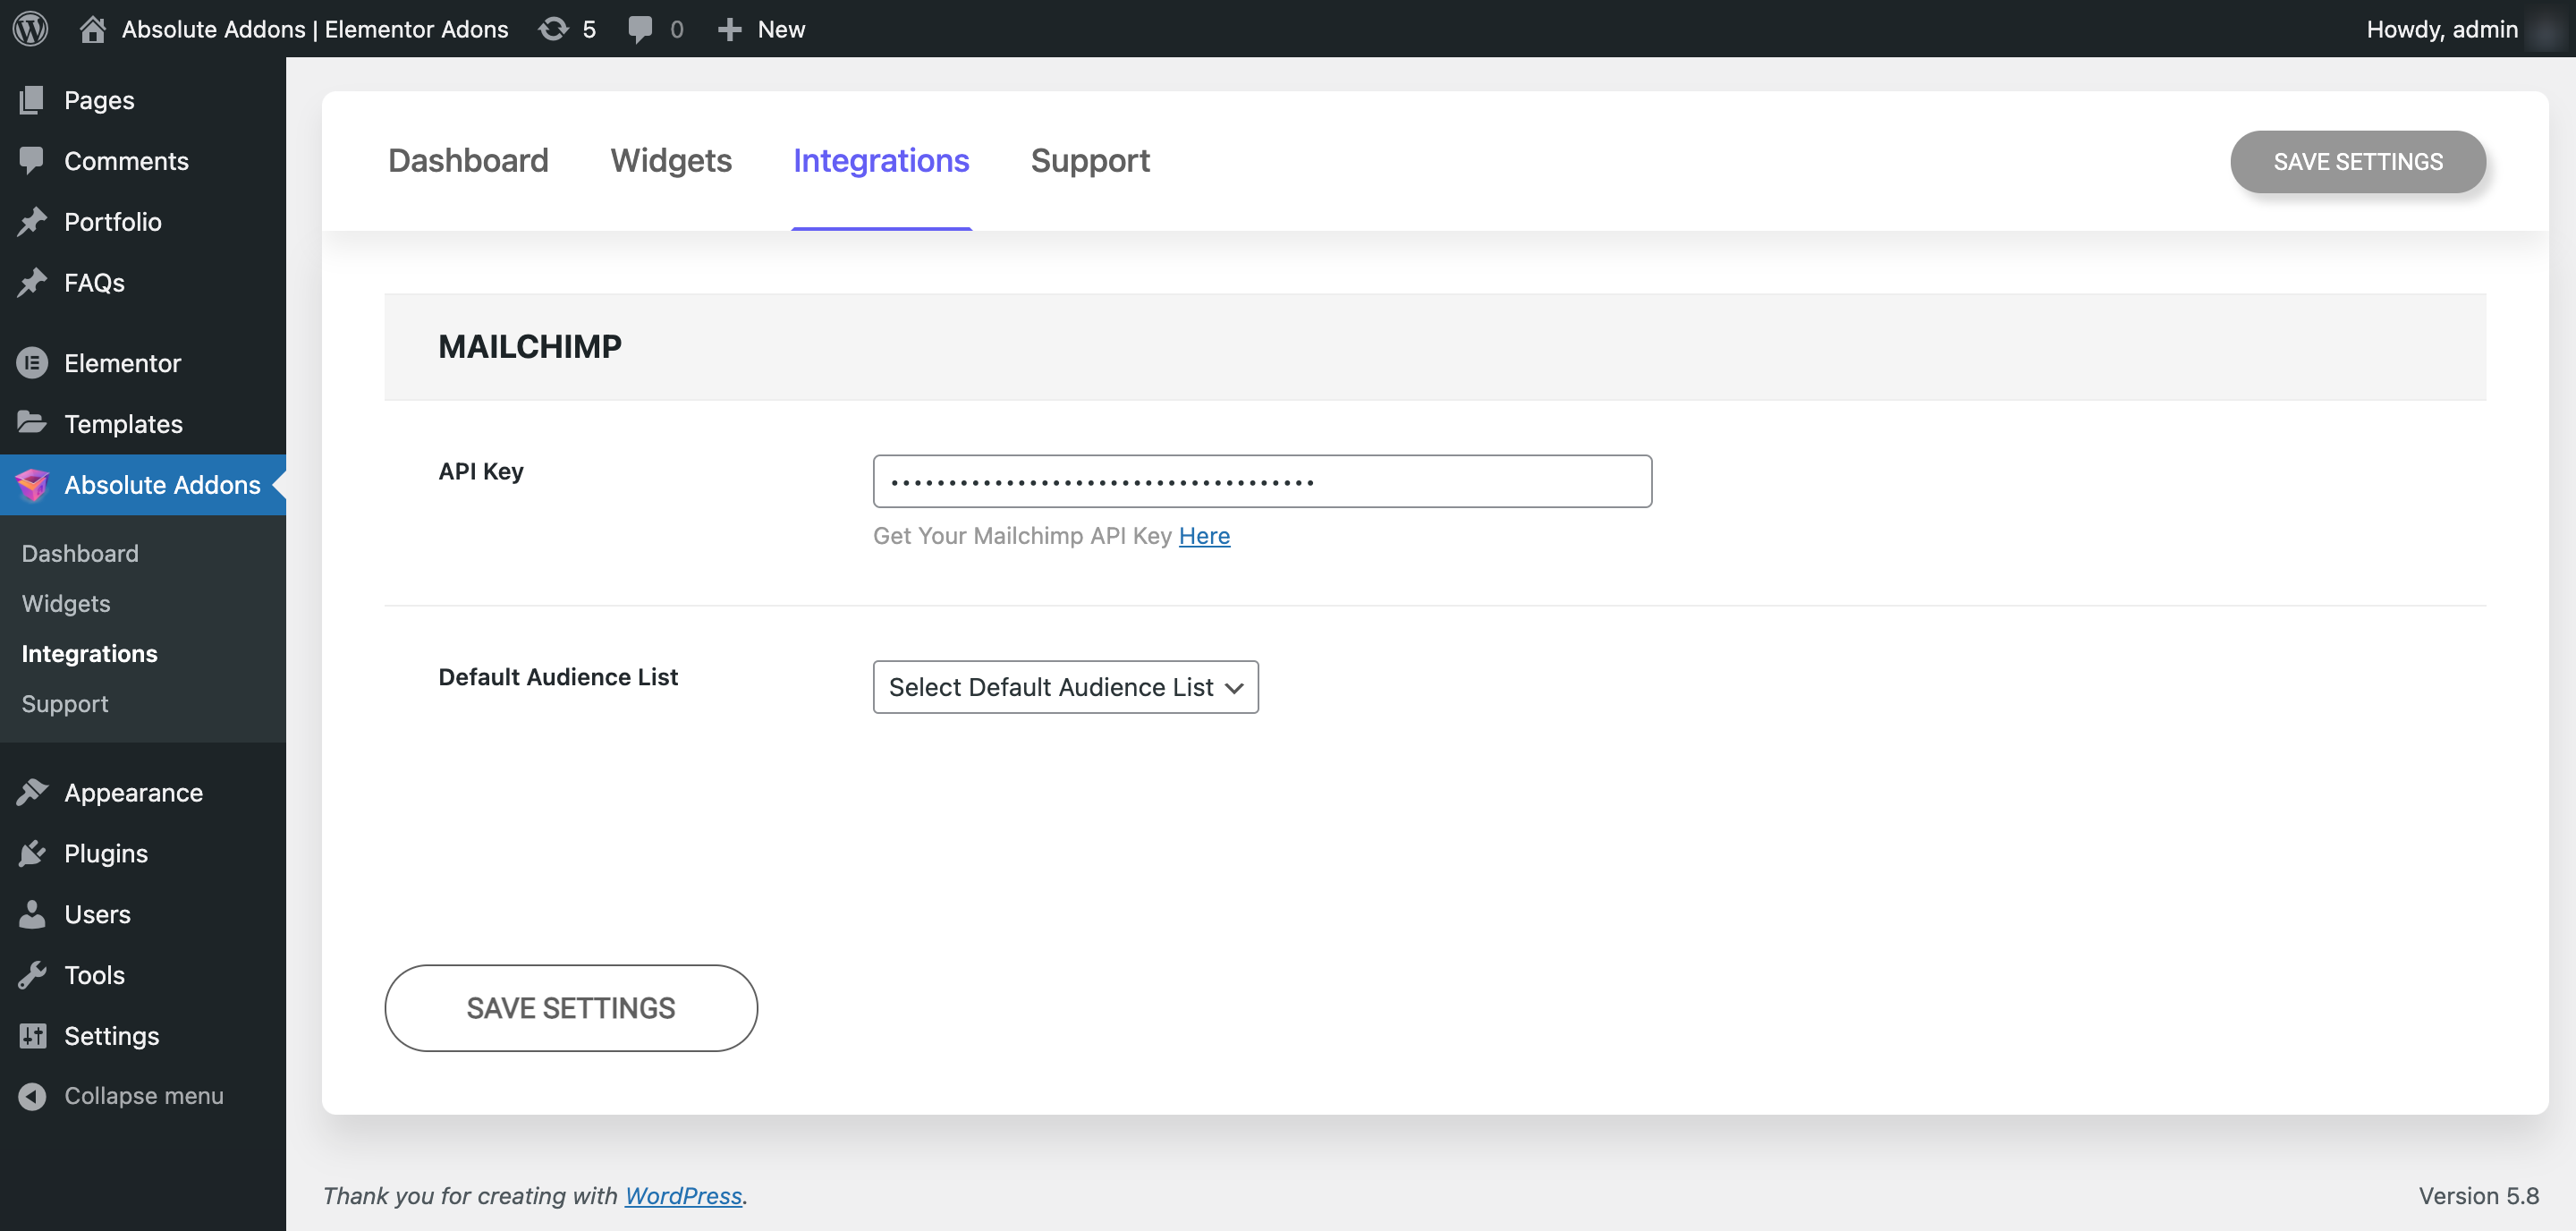Open the FAQs menu label
The width and height of the screenshot is (2576, 1231).
coord(94,283)
